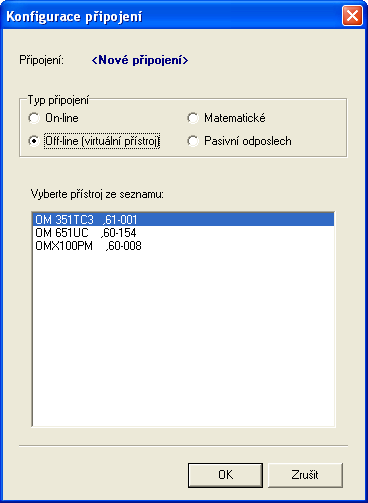Click the 'Matematické' option label text
368x503 pixels.
(x=235, y=118)
